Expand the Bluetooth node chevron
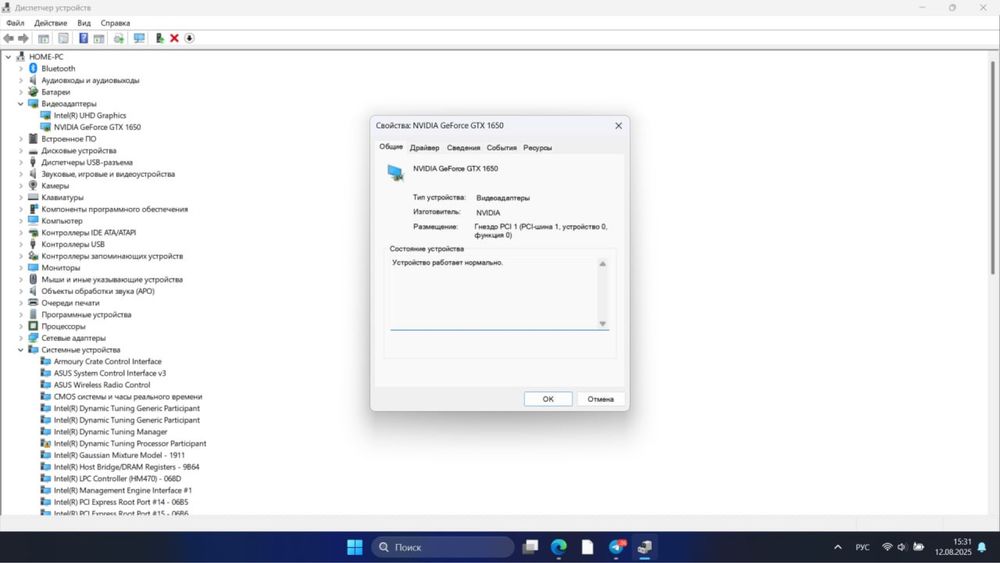Image resolution: width=1000 pixels, height=563 pixels. tap(20, 68)
